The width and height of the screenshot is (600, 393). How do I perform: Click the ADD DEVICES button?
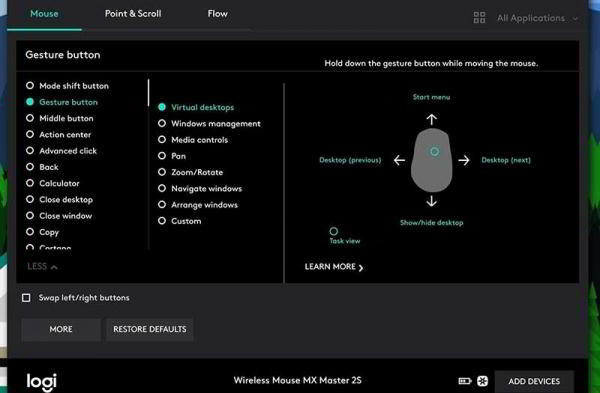(x=534, y=382)
